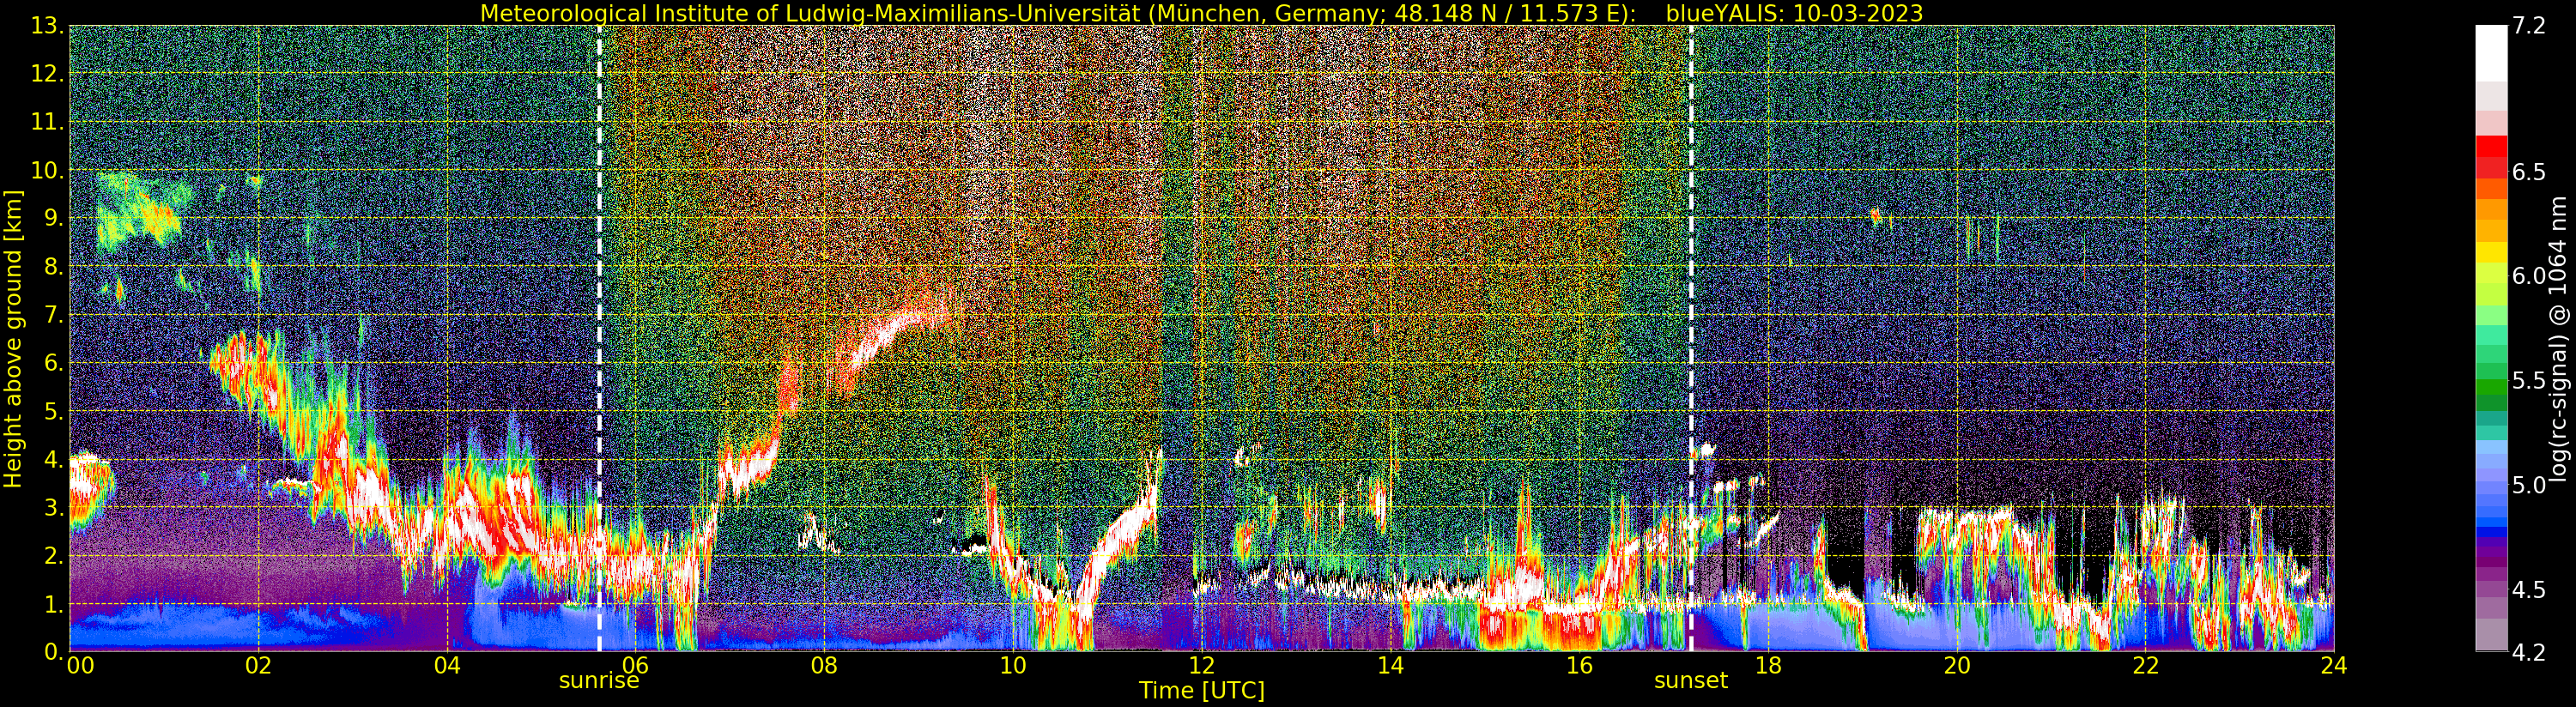Click the height axis tick label 9
Viewport: 2576px width, 707px height.
[53, 219]
